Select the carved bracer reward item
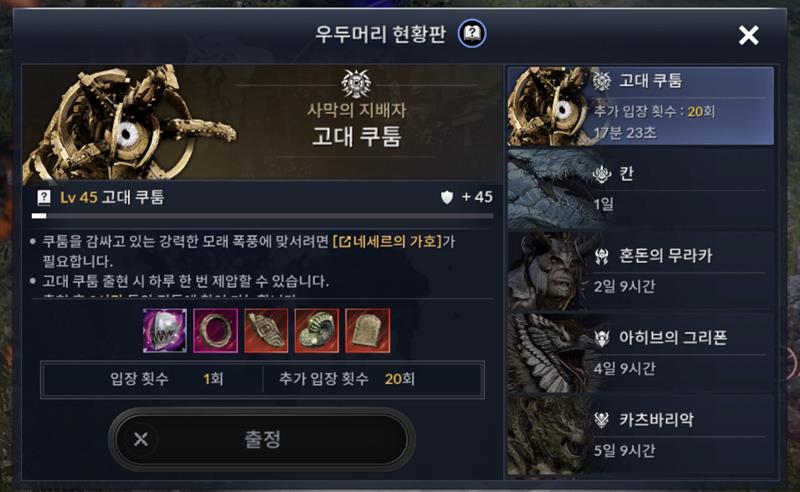The height and width of the screenshot is (492, 800). (x=266, y=330)
